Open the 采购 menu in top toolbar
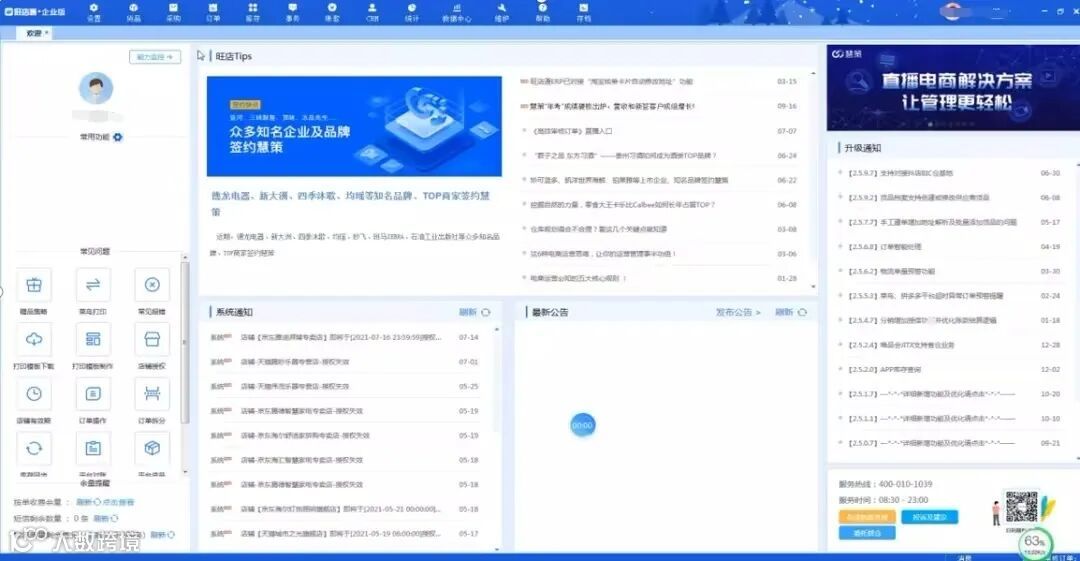Screen dimensions: 1080x561 coord(173,12)
